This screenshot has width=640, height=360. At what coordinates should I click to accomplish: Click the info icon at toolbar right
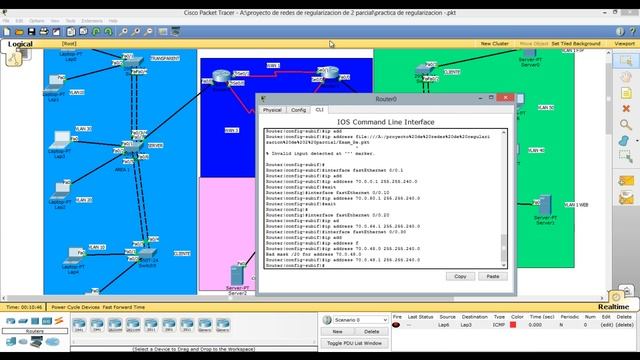[x=620, y=32]
